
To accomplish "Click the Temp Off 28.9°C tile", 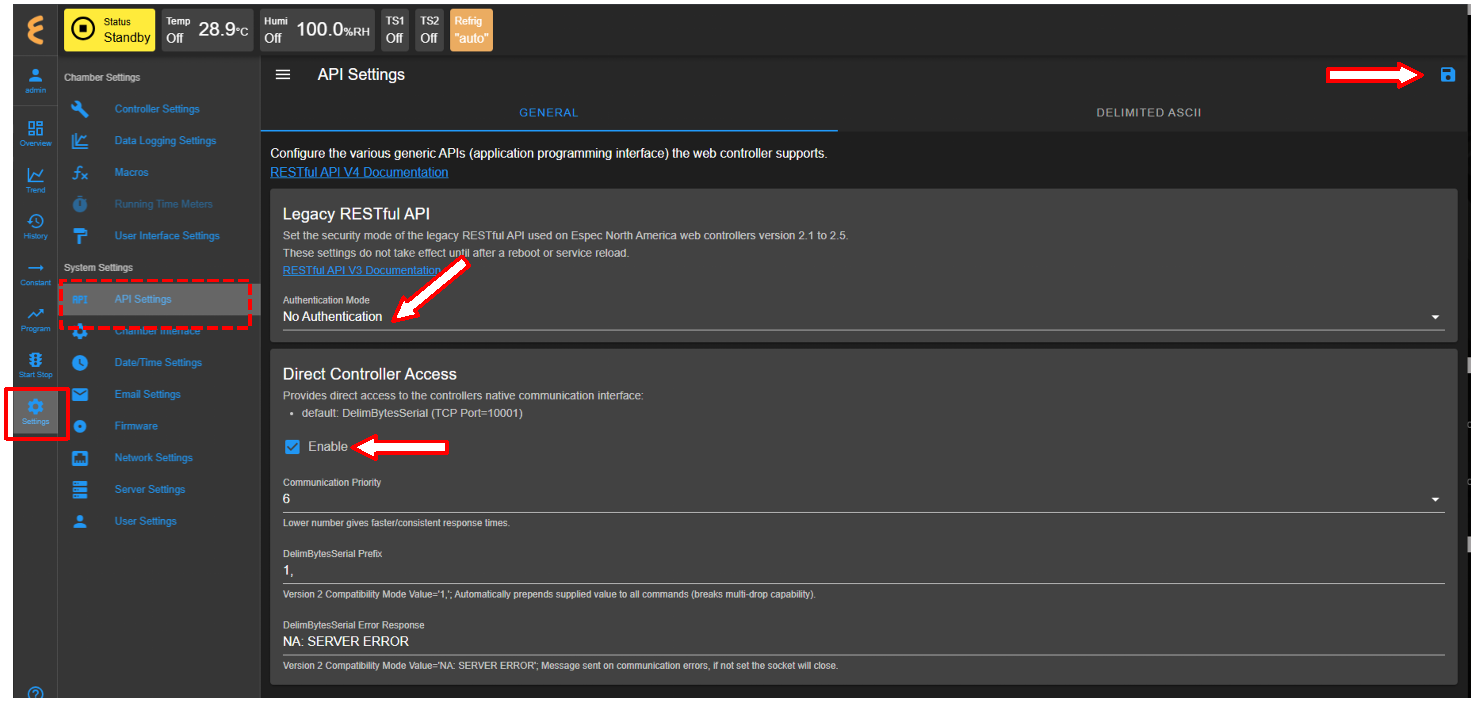I will pos(207,30).
